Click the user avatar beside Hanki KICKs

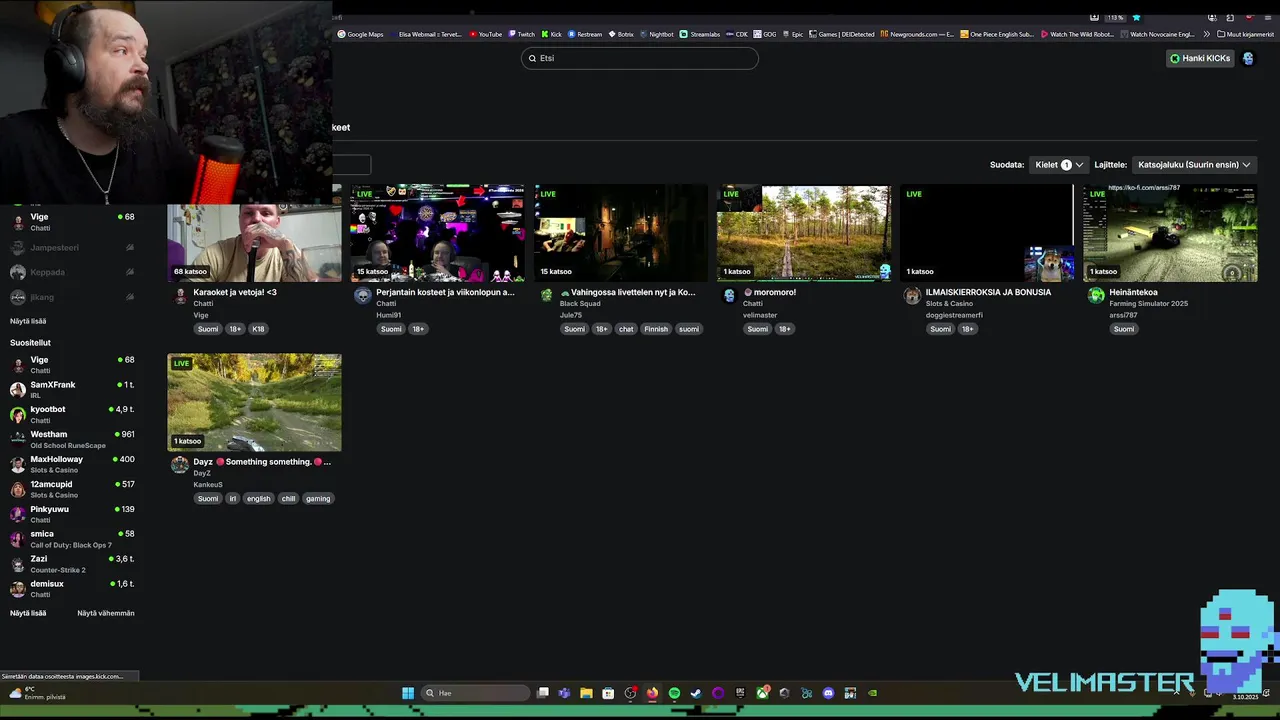point(1248,58)
